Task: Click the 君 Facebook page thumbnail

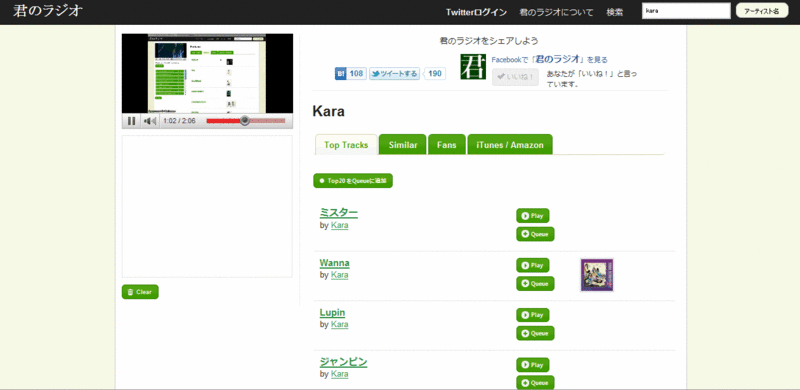Action: (x=473, y=66)
